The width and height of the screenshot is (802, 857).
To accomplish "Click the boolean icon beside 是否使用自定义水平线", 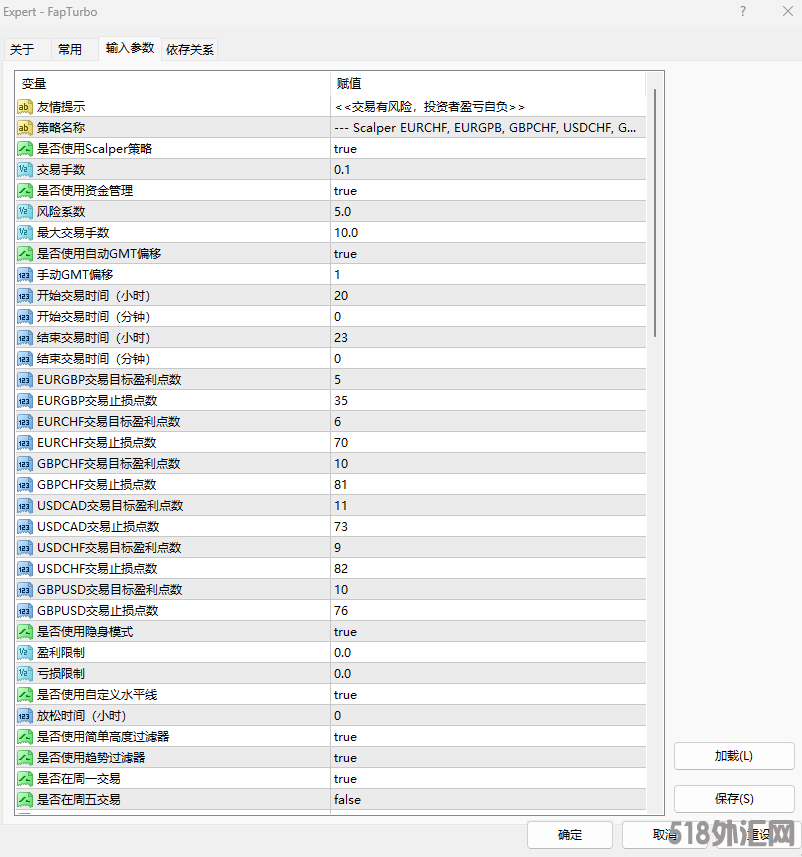I will pyautogui.click(x=25, y=695).
